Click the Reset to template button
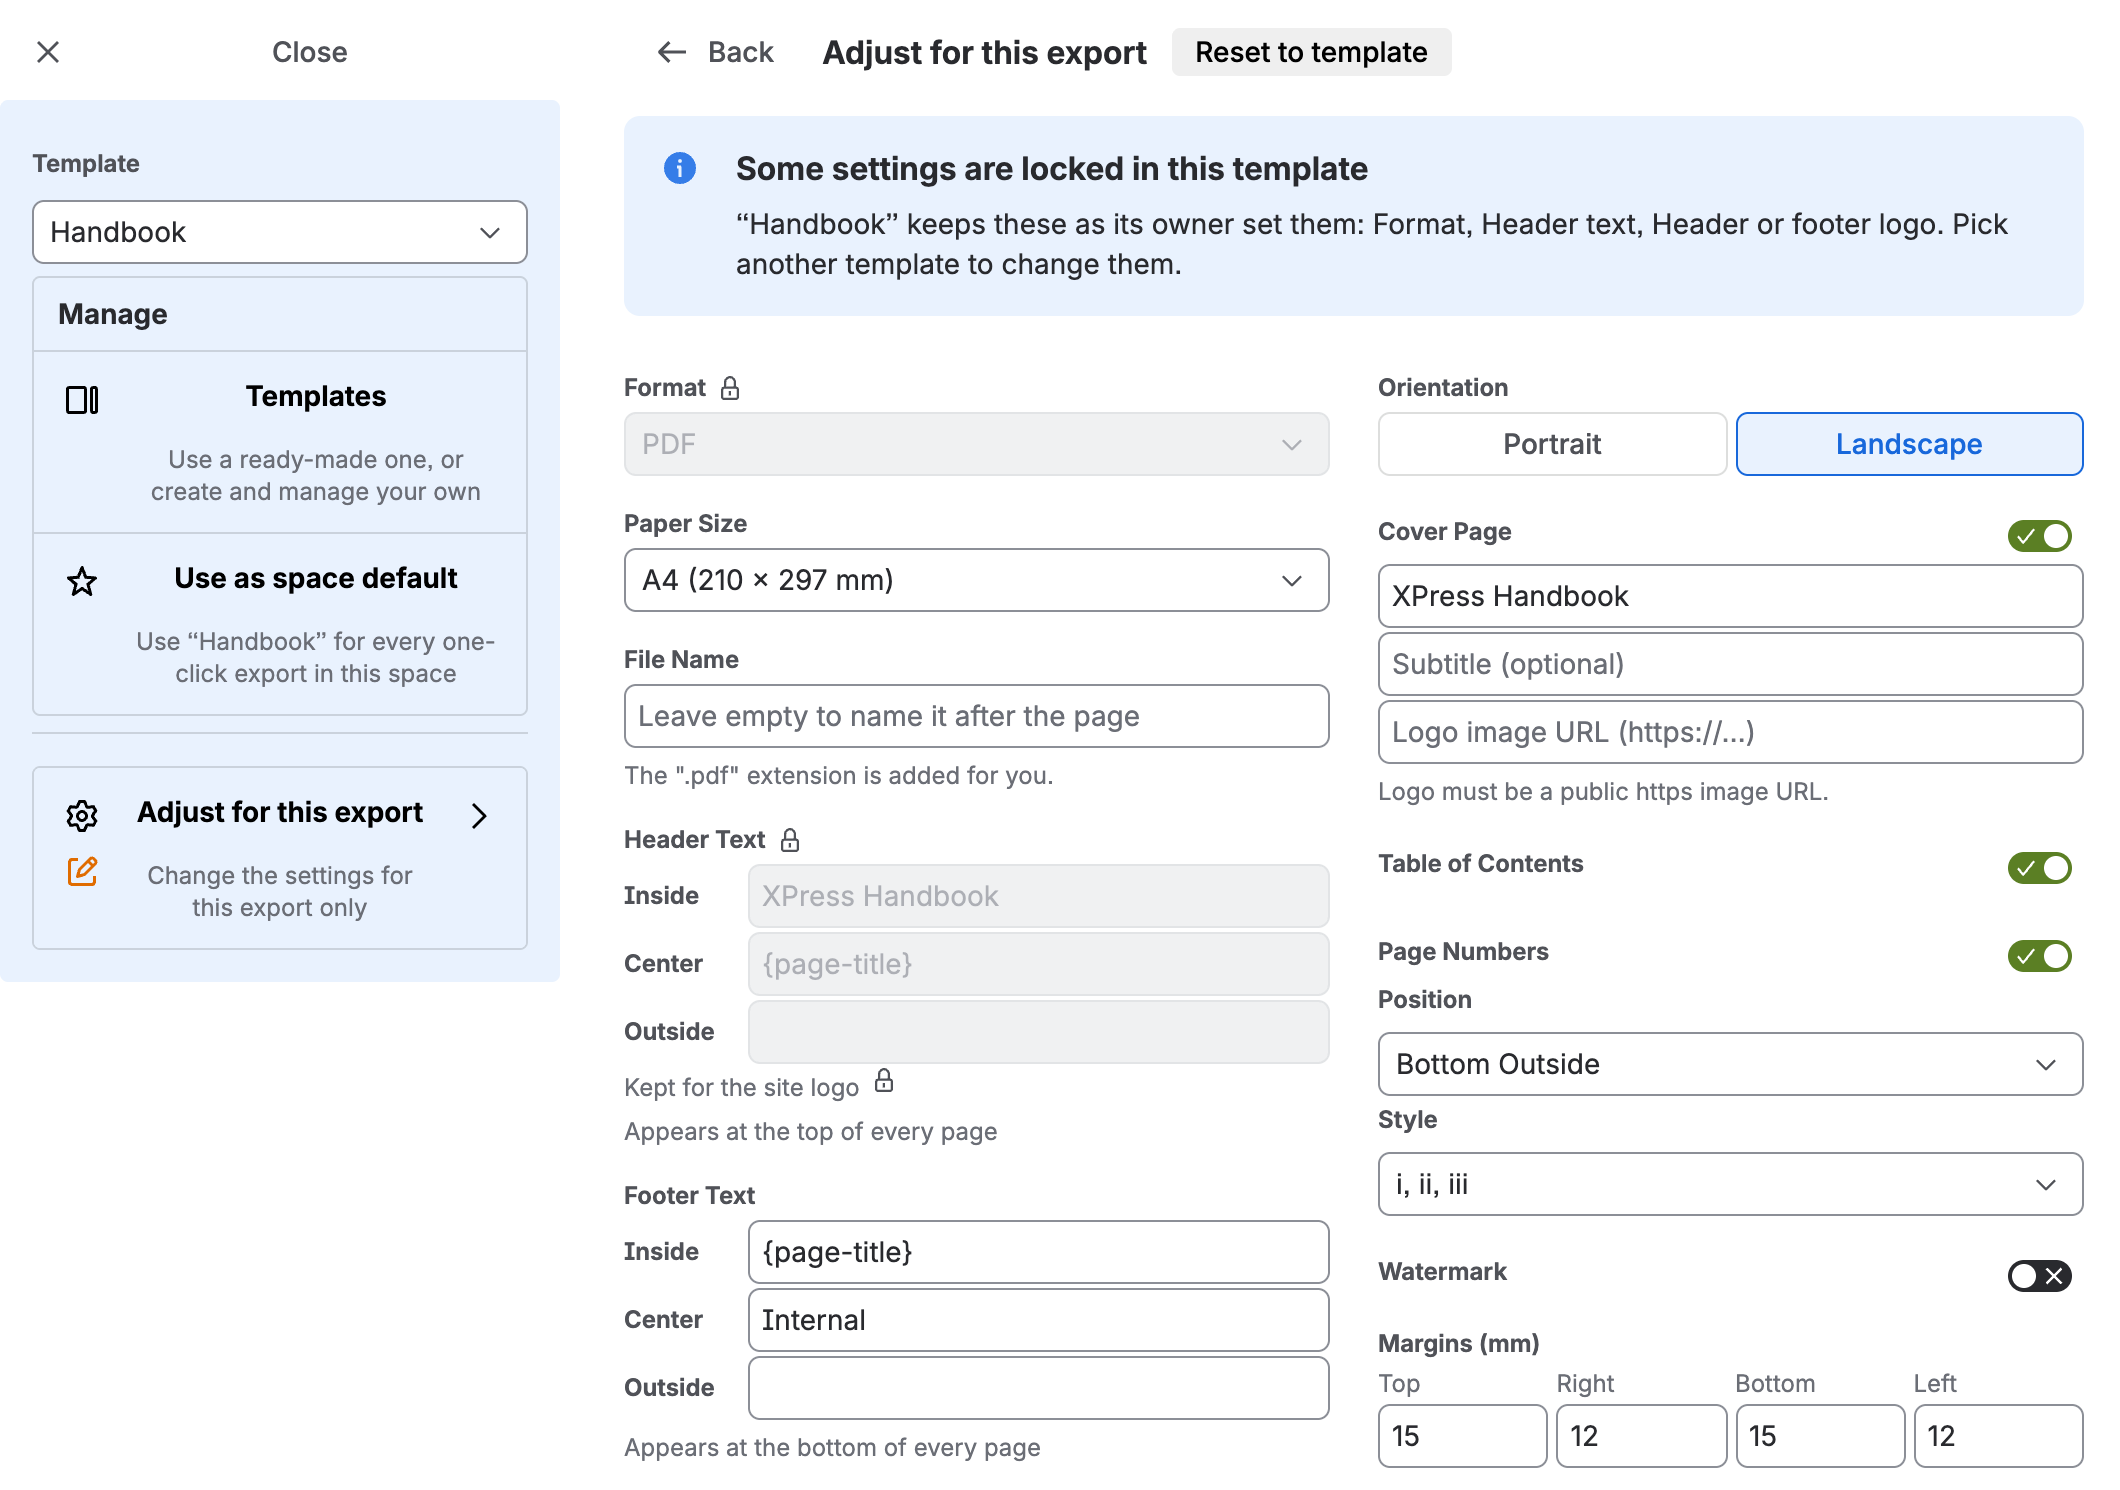This screenshot has width=2120, height=1490. [1311, 52]
